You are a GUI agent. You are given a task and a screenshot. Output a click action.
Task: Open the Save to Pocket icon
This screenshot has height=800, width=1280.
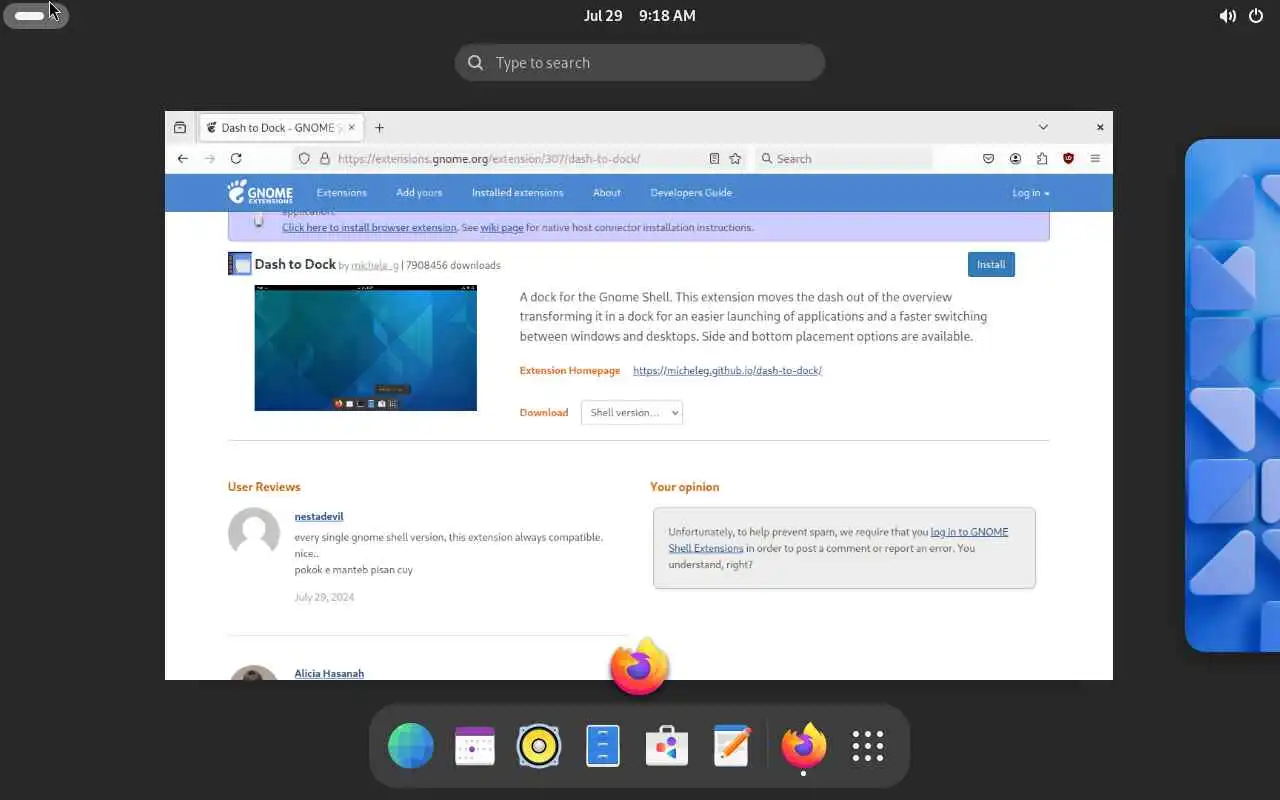click(988, 158)
